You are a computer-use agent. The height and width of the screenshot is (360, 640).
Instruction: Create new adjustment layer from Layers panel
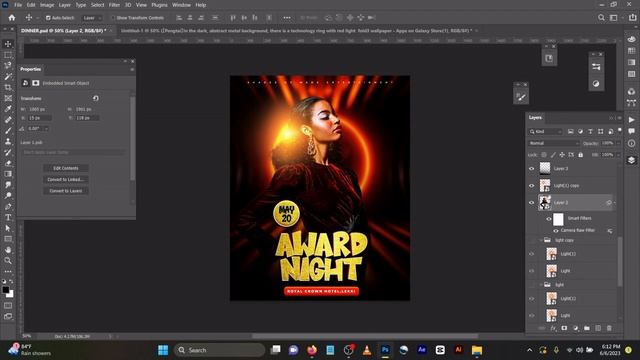[576, 328]
